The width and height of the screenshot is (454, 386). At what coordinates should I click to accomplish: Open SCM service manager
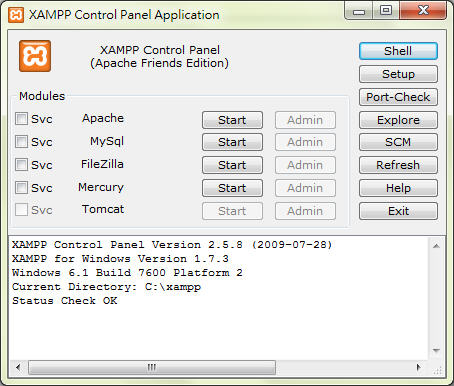coord(398,142)
